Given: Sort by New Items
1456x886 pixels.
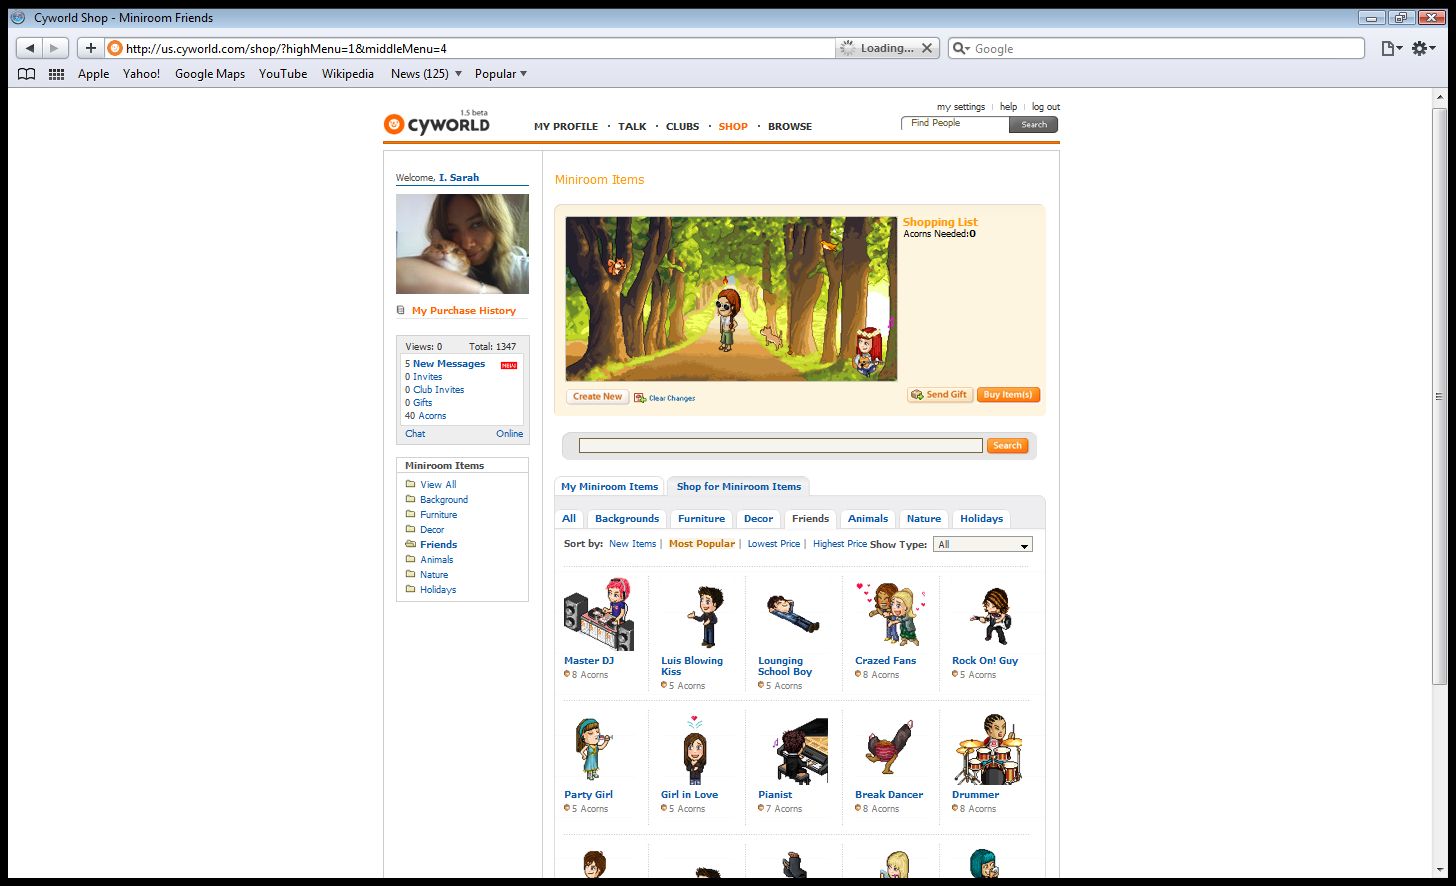Looking at the screenshot, I should coord(632,544).
